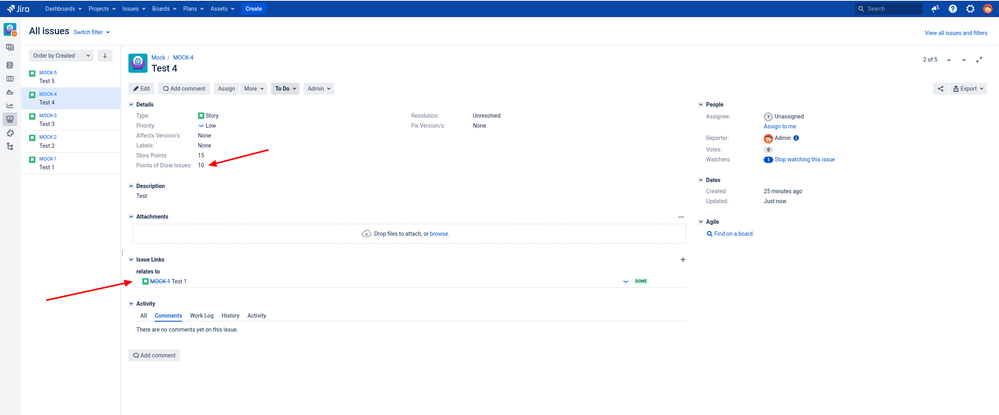The width and height of the screenshot is (999, 415).
Task: Click Stop watching this issue link
Action: pyautogui.click(x=804, y=159)
